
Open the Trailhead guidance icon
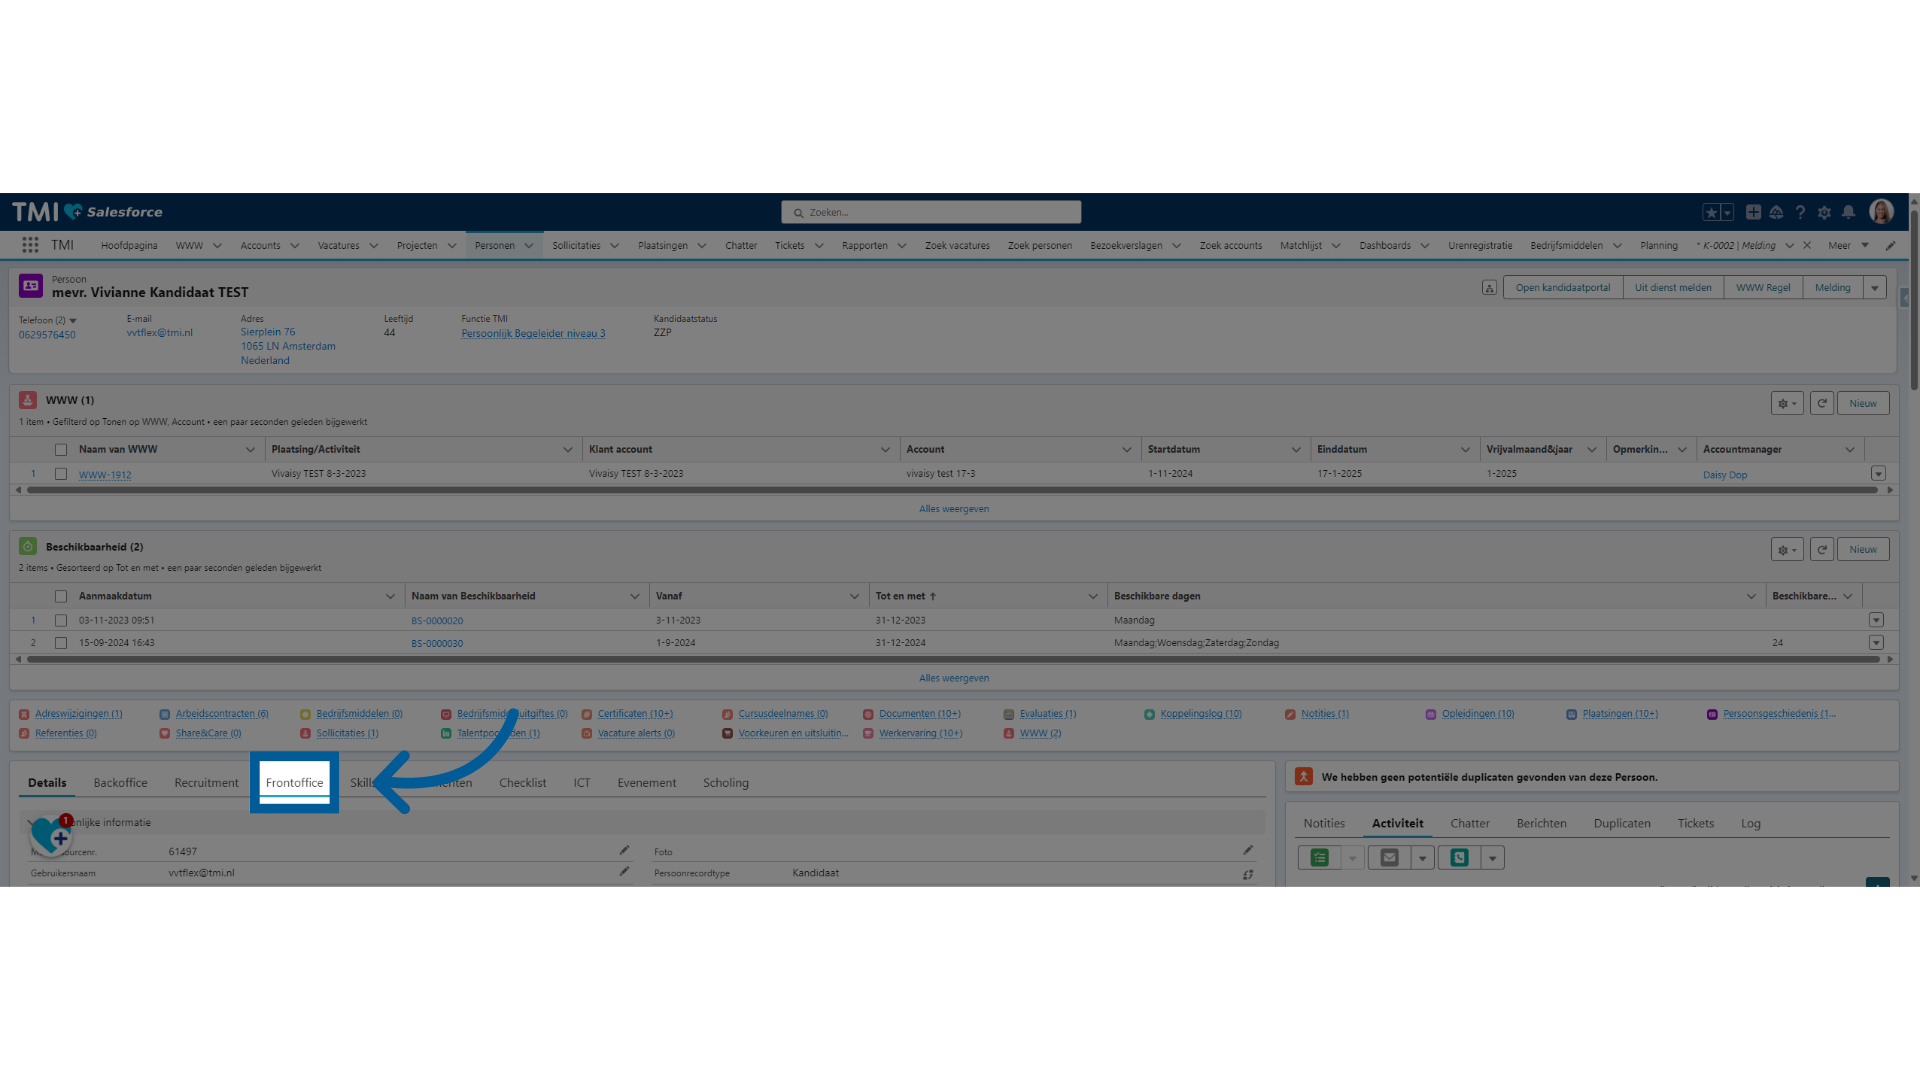tap(1776, 212)
